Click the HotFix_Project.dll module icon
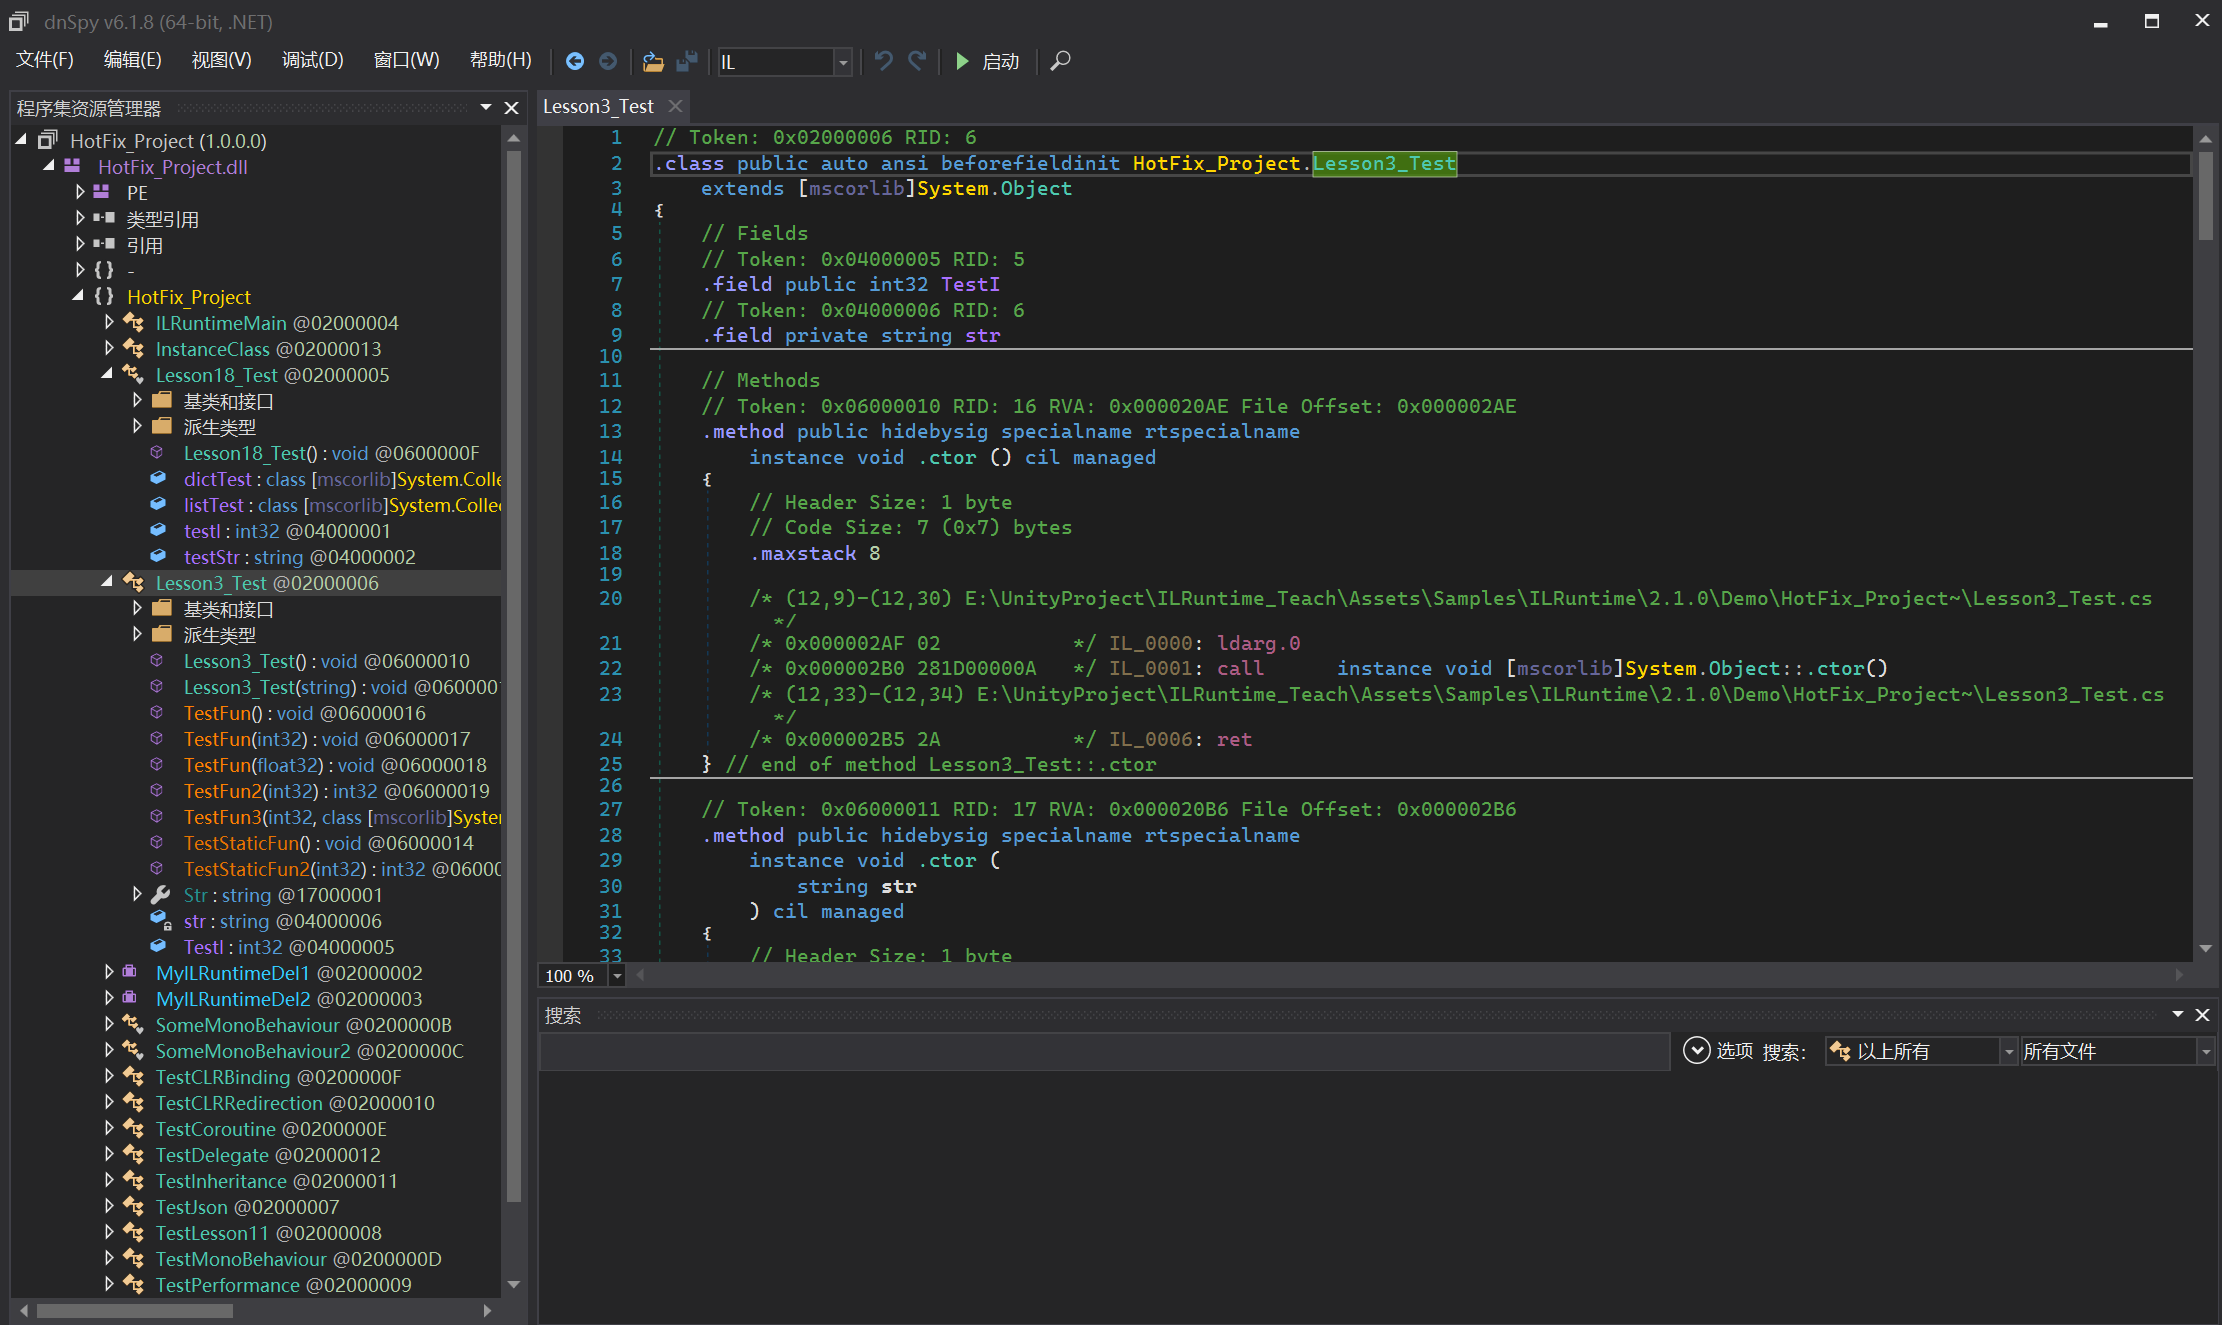This screenshot has height=1325, width=2222. pyautogui.click(x=72, y=166)
